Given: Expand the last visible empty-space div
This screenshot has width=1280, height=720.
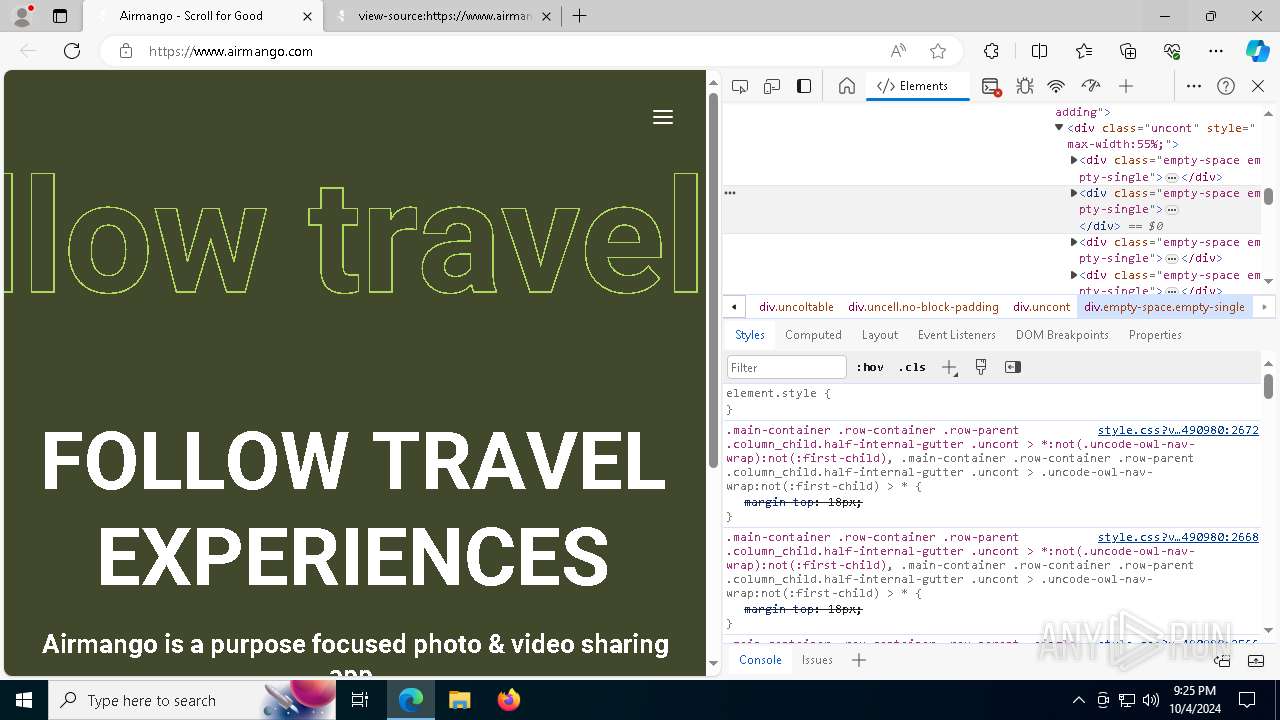Looking at the screenshot, I should pyautogui.click(x=1074, y=275).
